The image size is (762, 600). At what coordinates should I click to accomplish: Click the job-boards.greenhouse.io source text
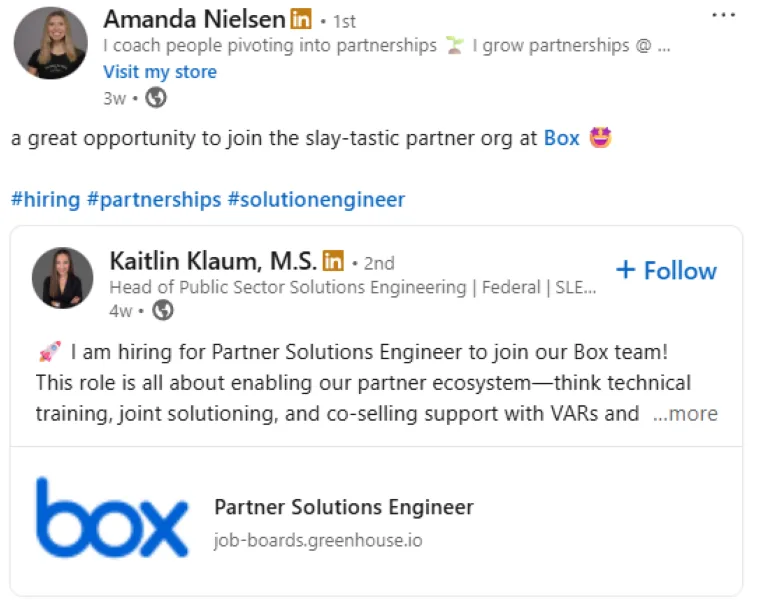[318, 541]
